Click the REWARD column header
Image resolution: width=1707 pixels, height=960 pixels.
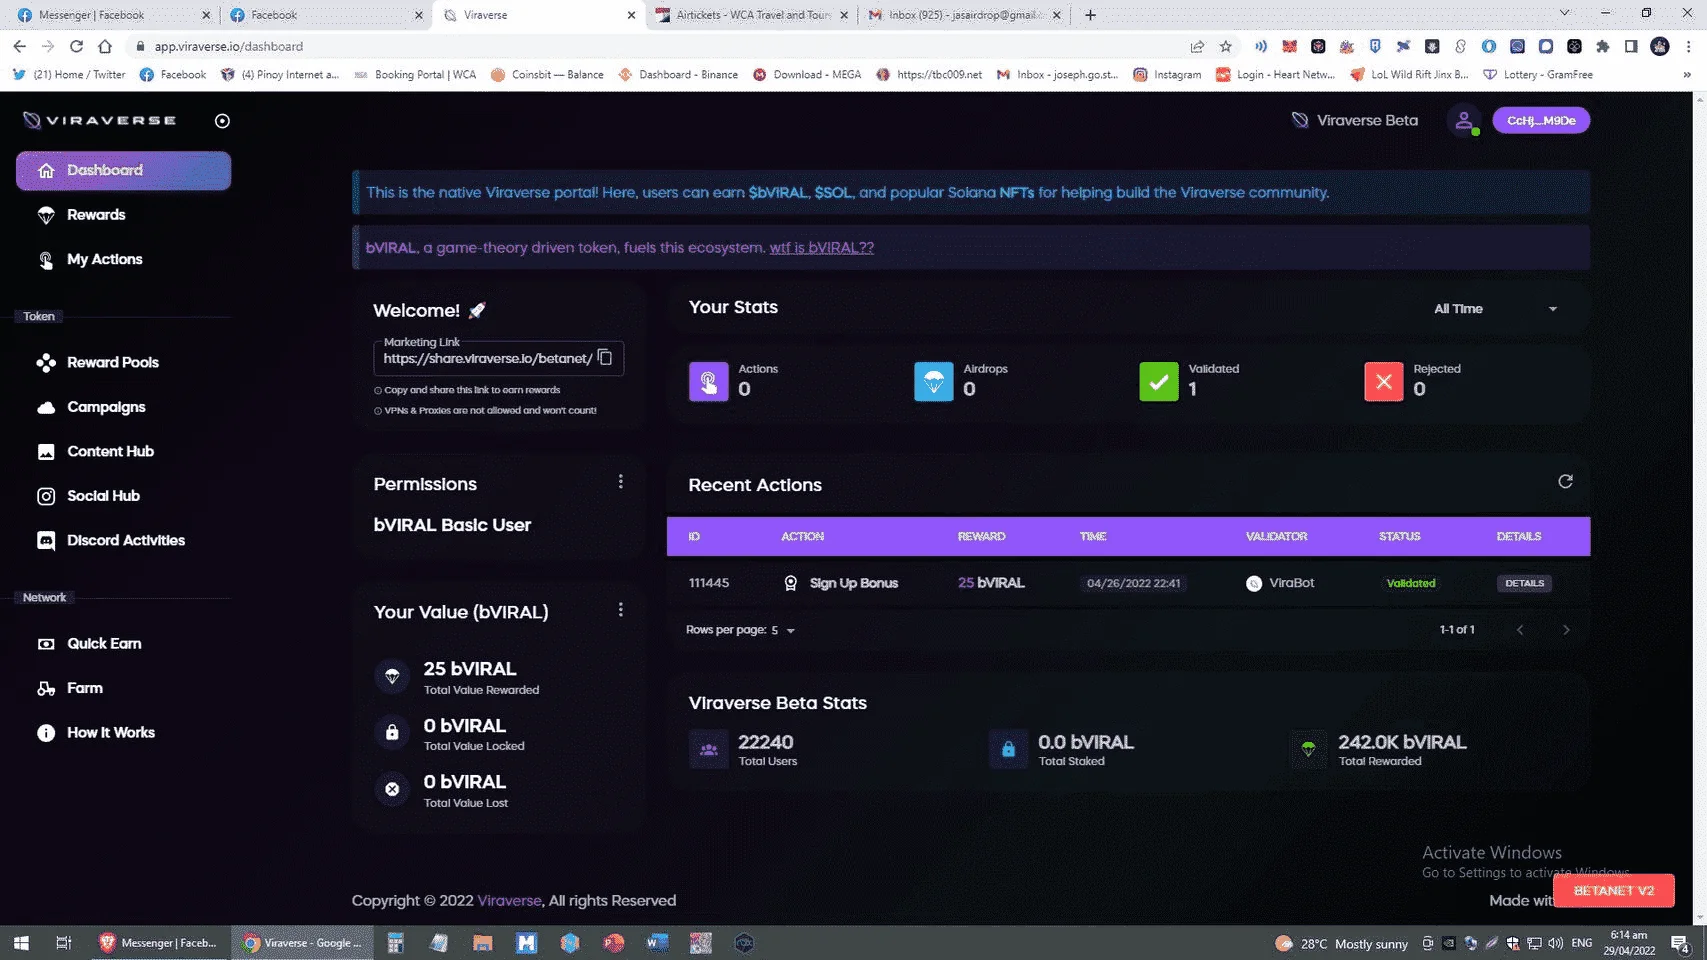[981, 537]
